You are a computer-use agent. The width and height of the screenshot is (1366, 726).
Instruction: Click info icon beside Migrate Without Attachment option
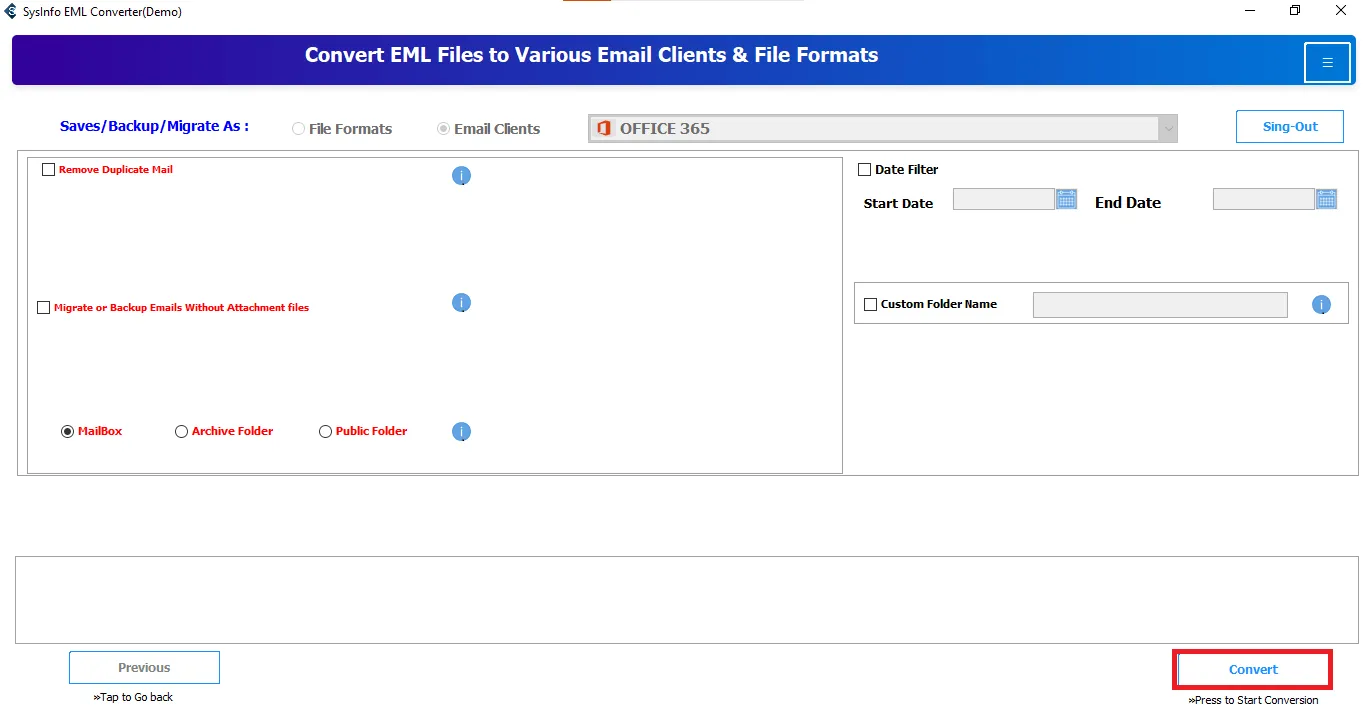pyautogui.click(x=461, y=303)
